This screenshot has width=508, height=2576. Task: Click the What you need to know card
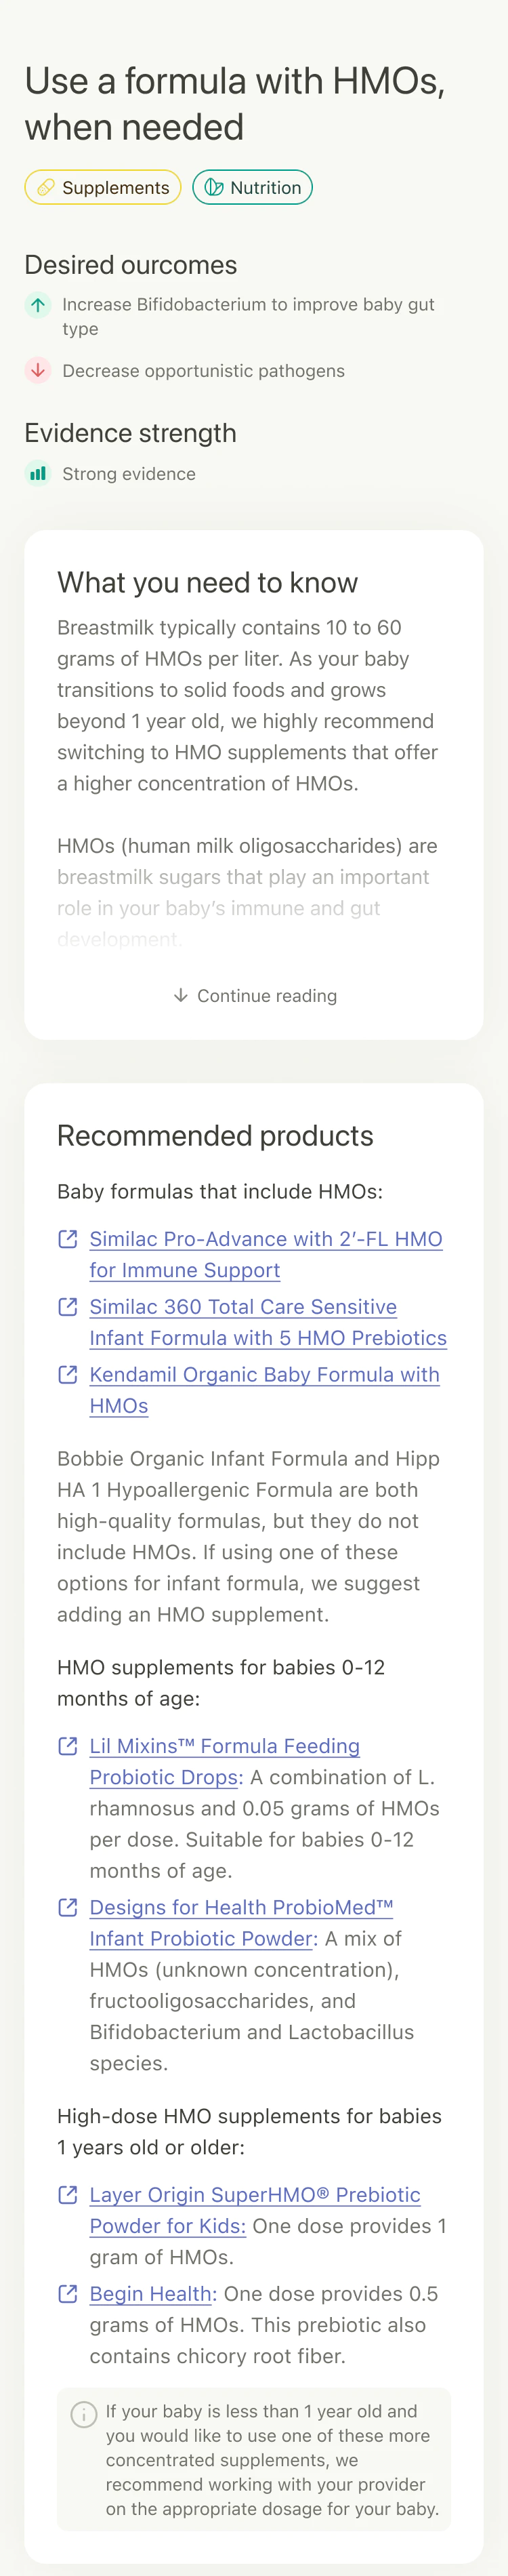[253, 780]
